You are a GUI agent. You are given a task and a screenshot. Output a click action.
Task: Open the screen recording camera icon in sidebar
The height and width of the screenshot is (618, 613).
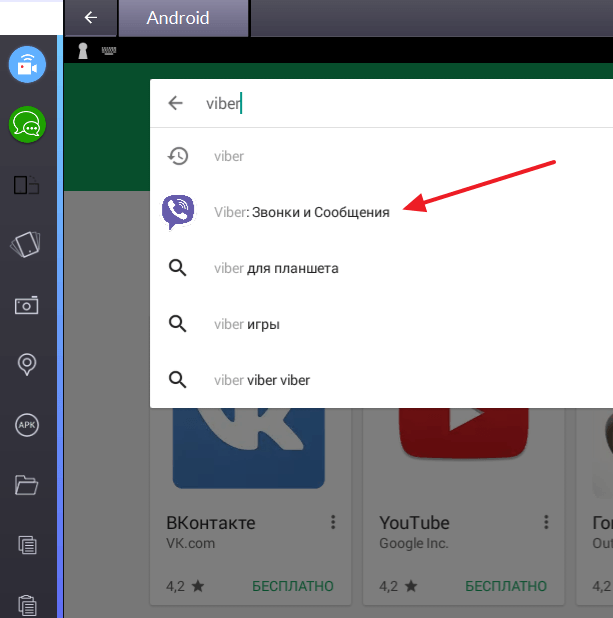click(x=27, y=64)
